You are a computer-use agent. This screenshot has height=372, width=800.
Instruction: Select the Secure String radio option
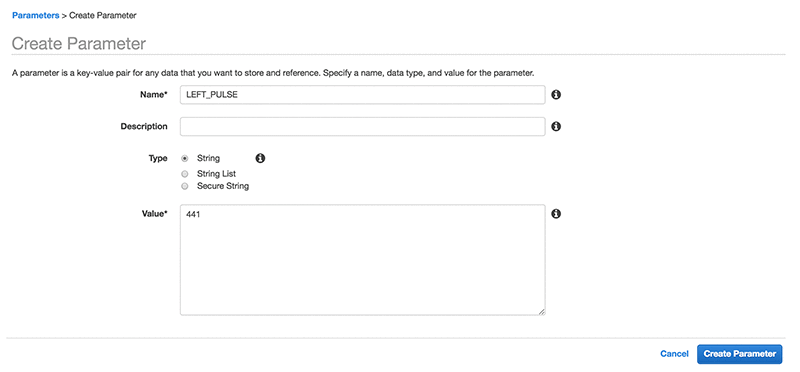185,186
